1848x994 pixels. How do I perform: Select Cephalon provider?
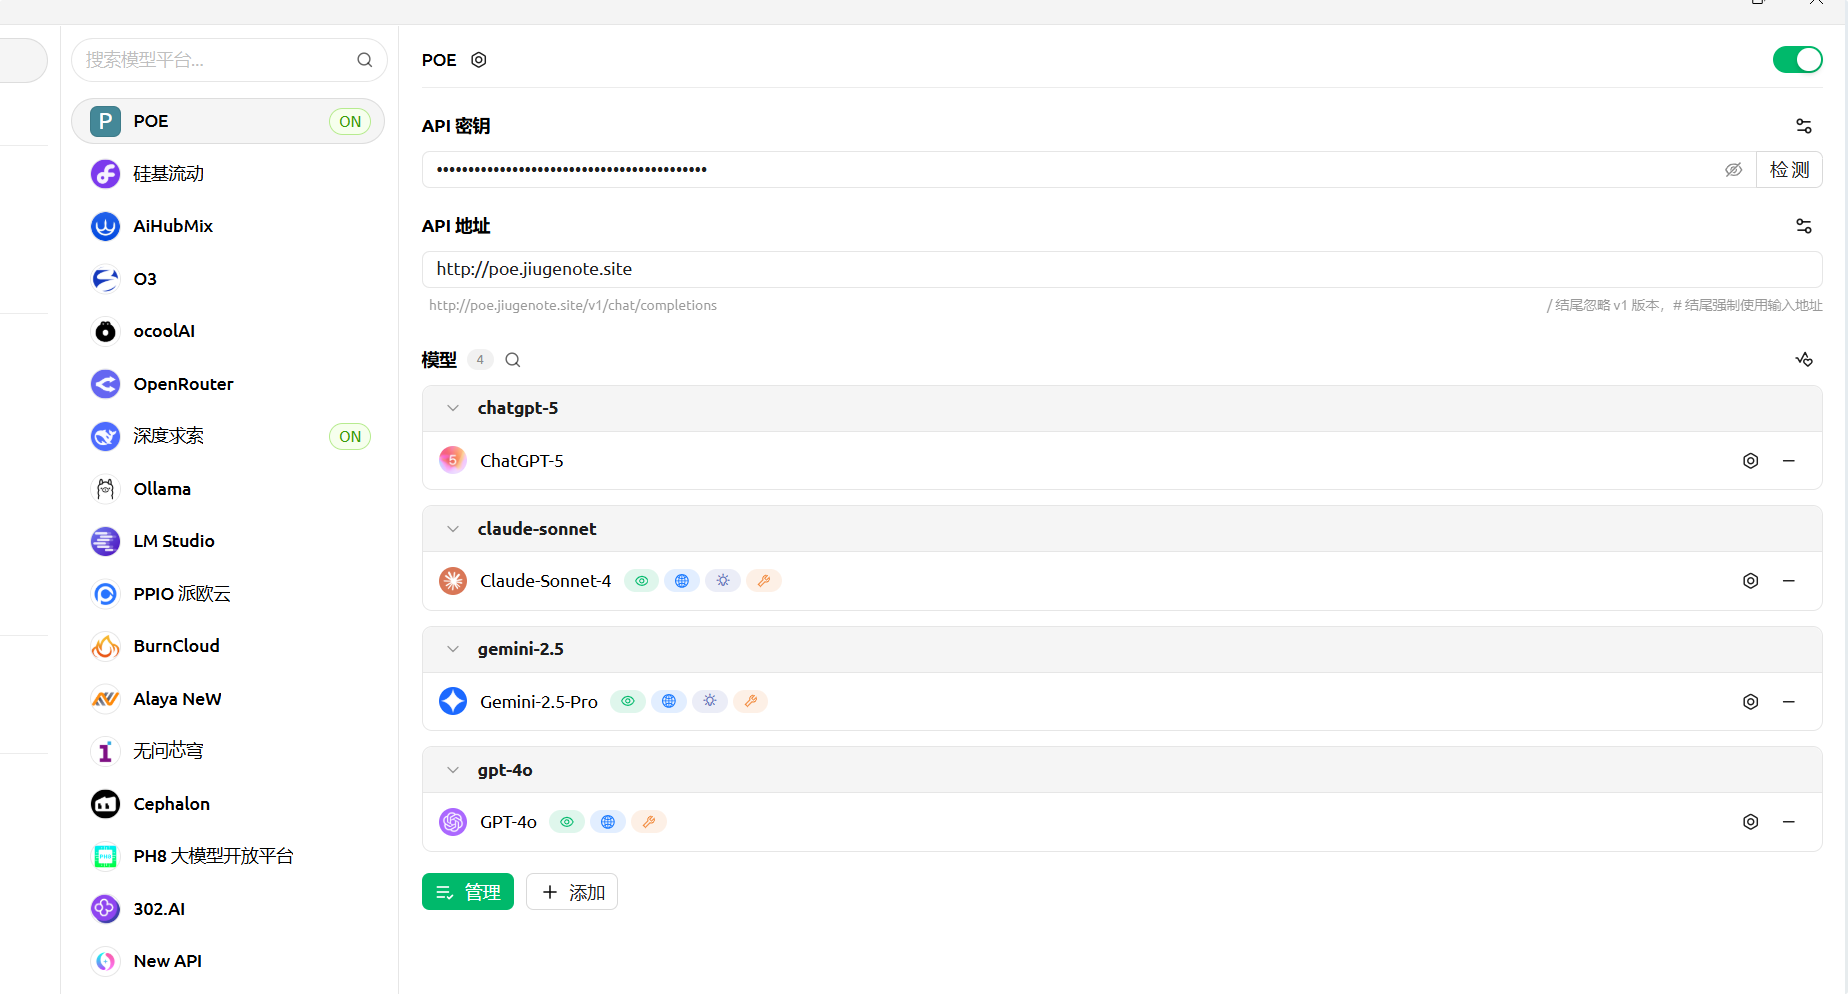click(228, 804)
